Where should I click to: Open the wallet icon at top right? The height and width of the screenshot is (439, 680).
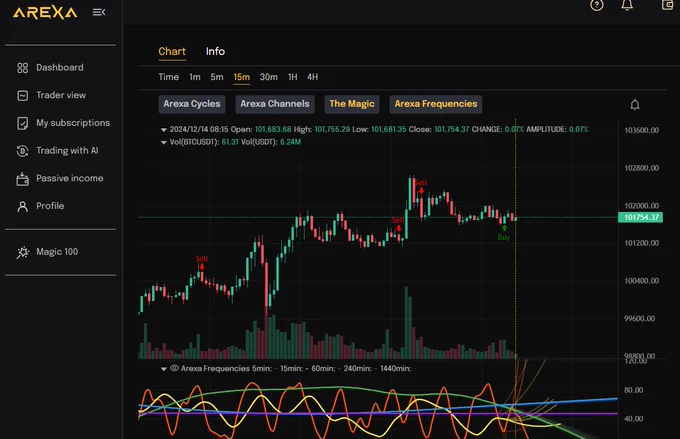click(667, 5)
